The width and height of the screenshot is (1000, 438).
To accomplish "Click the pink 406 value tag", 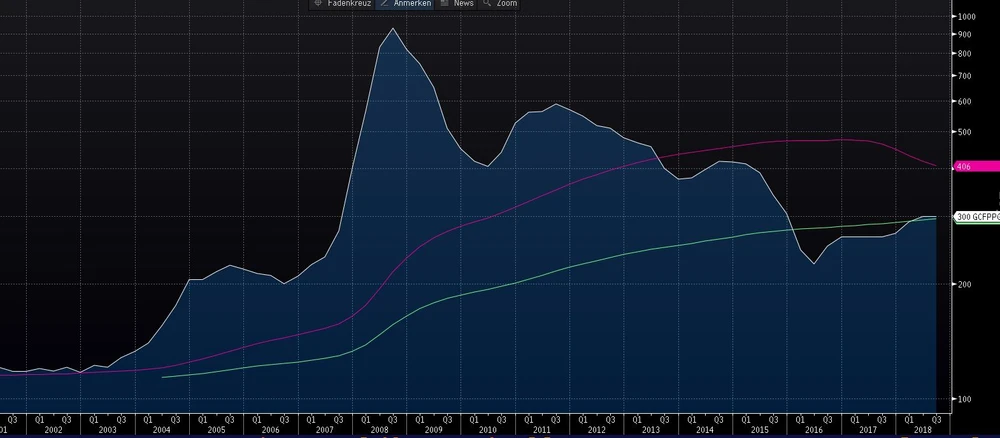I will click(x=966, y=167).
